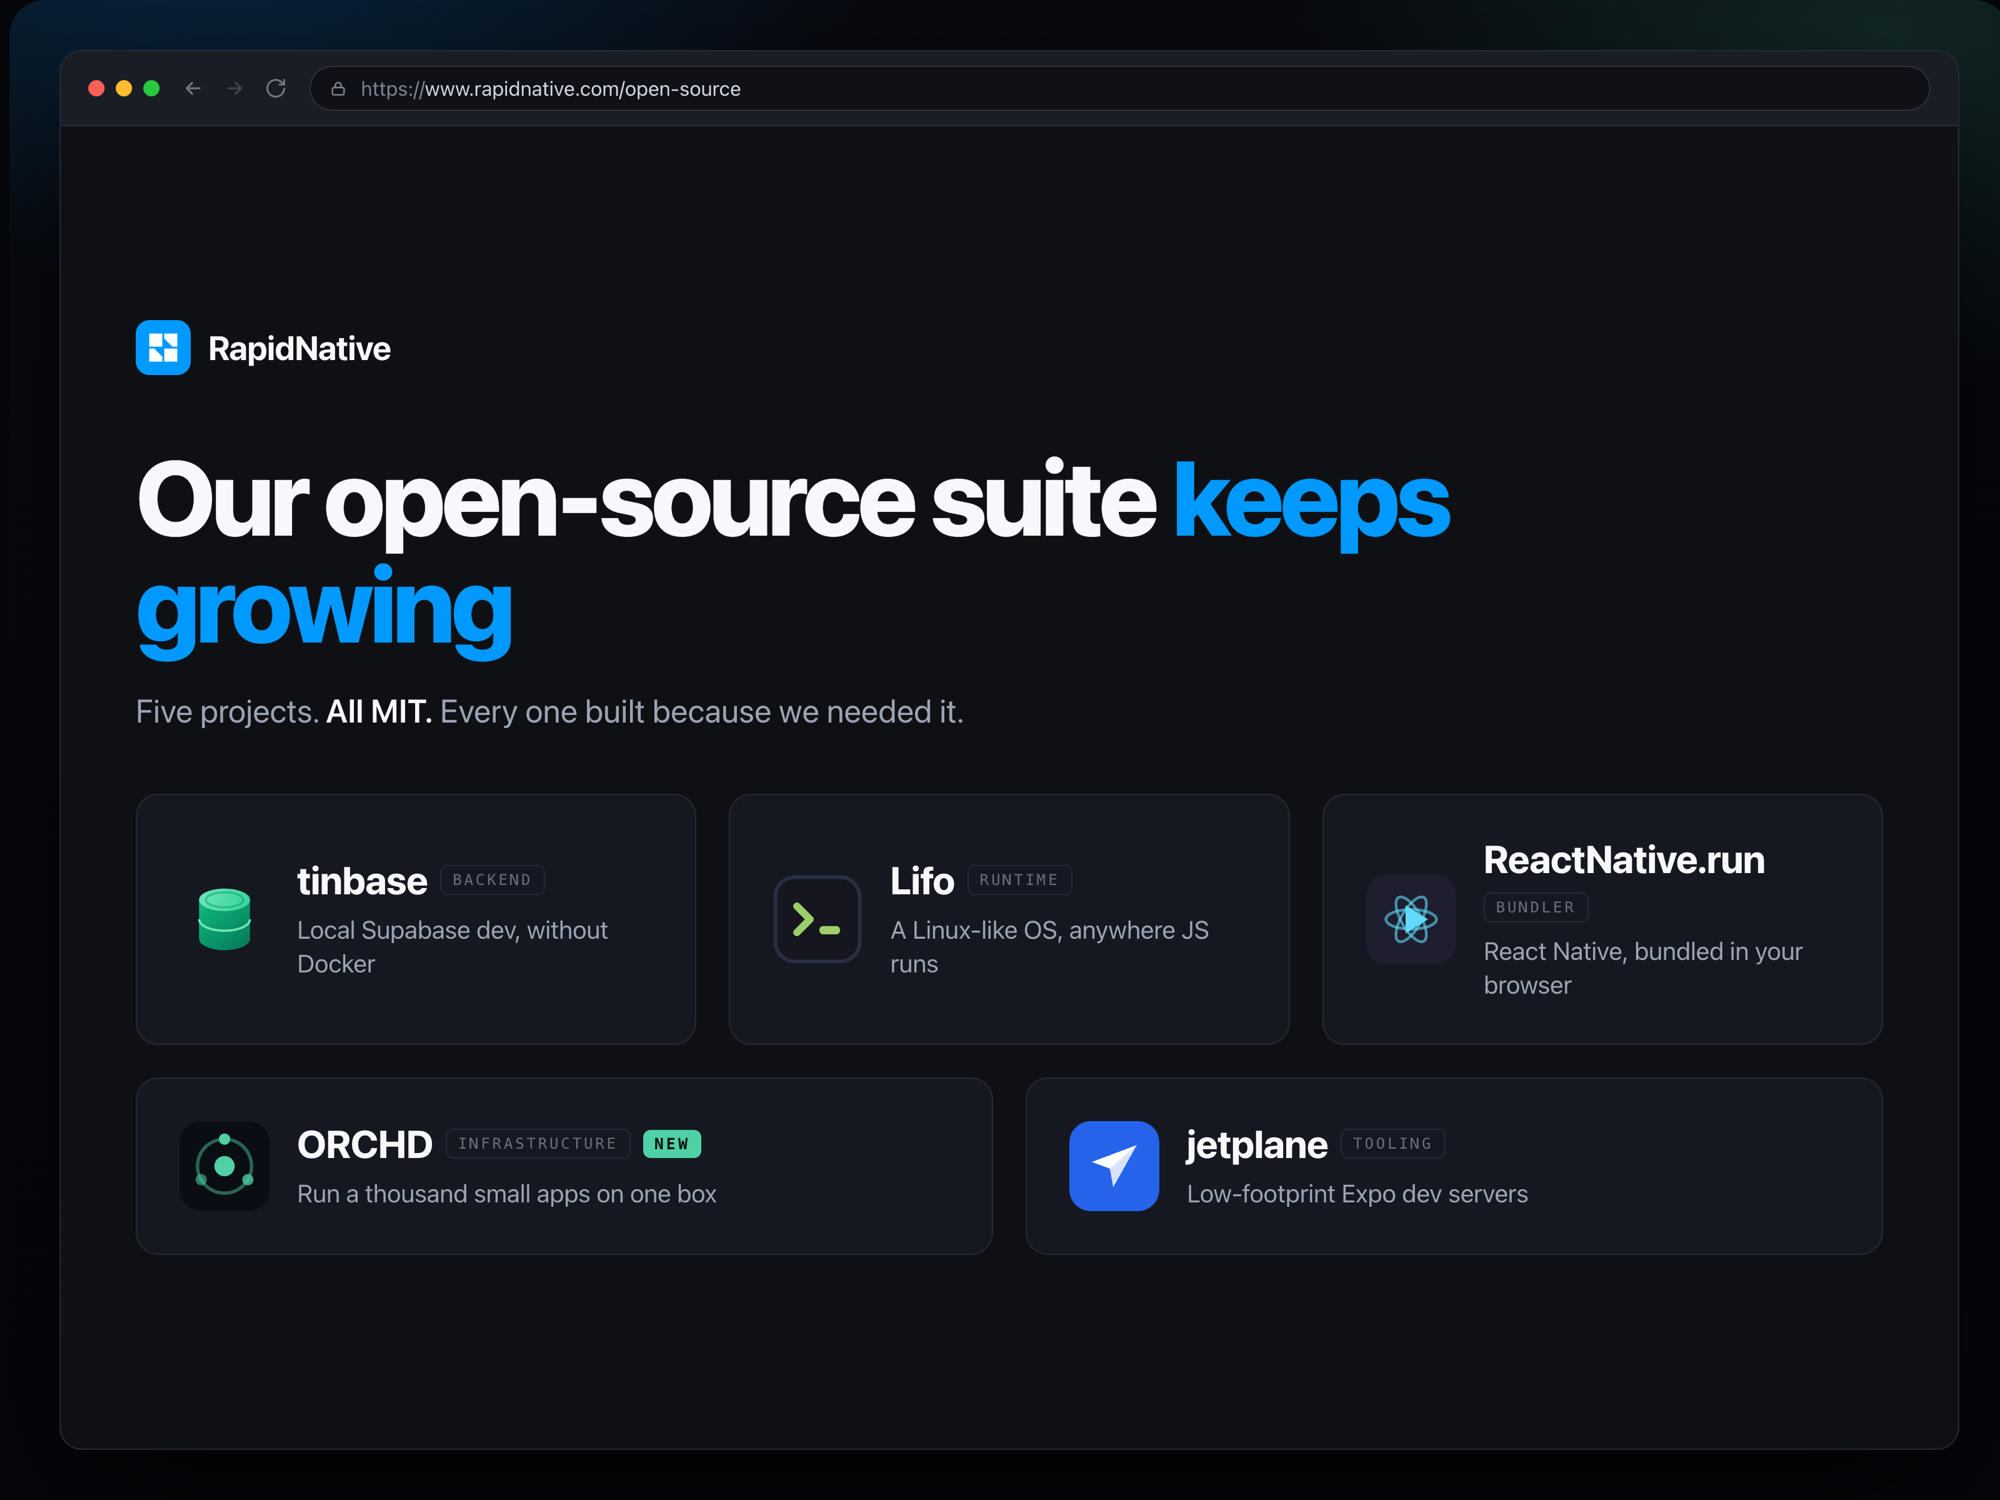
Task: Click 'Low-footprint Expo dev servers' text
Action: coord(1357,1194)
